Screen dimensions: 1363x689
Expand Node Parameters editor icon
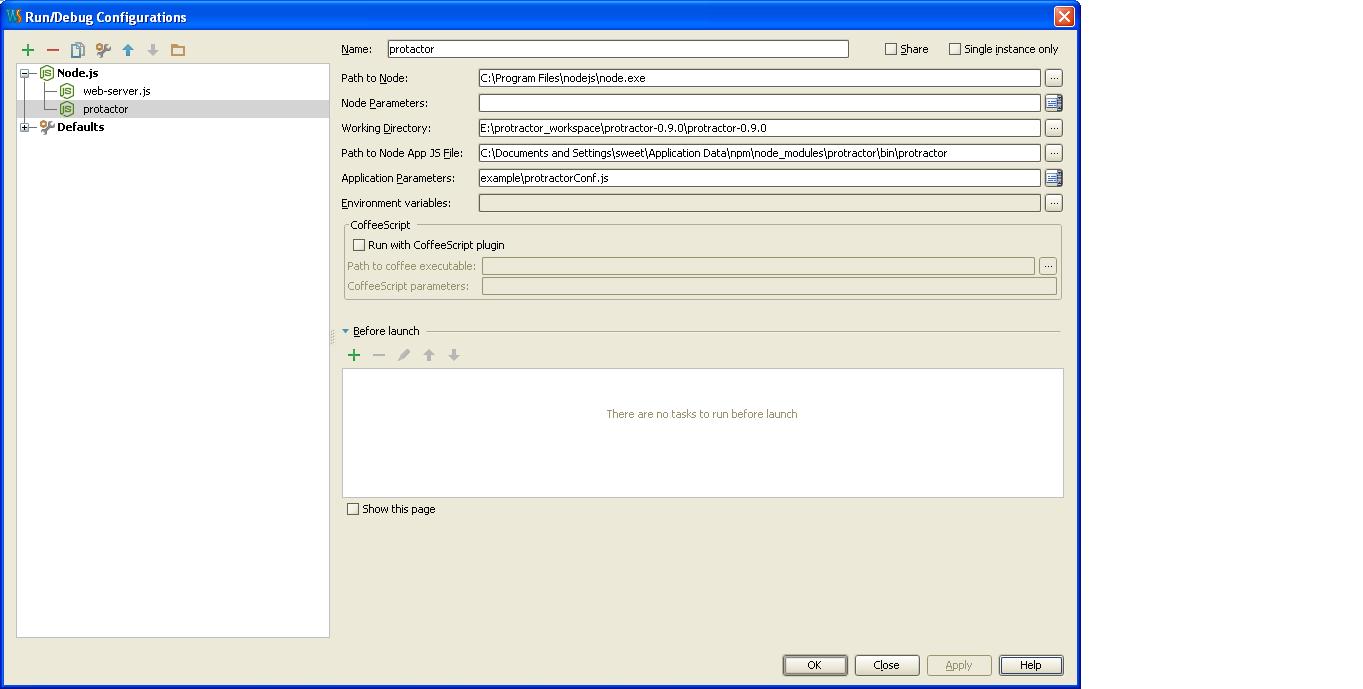pyautogui.click(x=1053, y=103)
